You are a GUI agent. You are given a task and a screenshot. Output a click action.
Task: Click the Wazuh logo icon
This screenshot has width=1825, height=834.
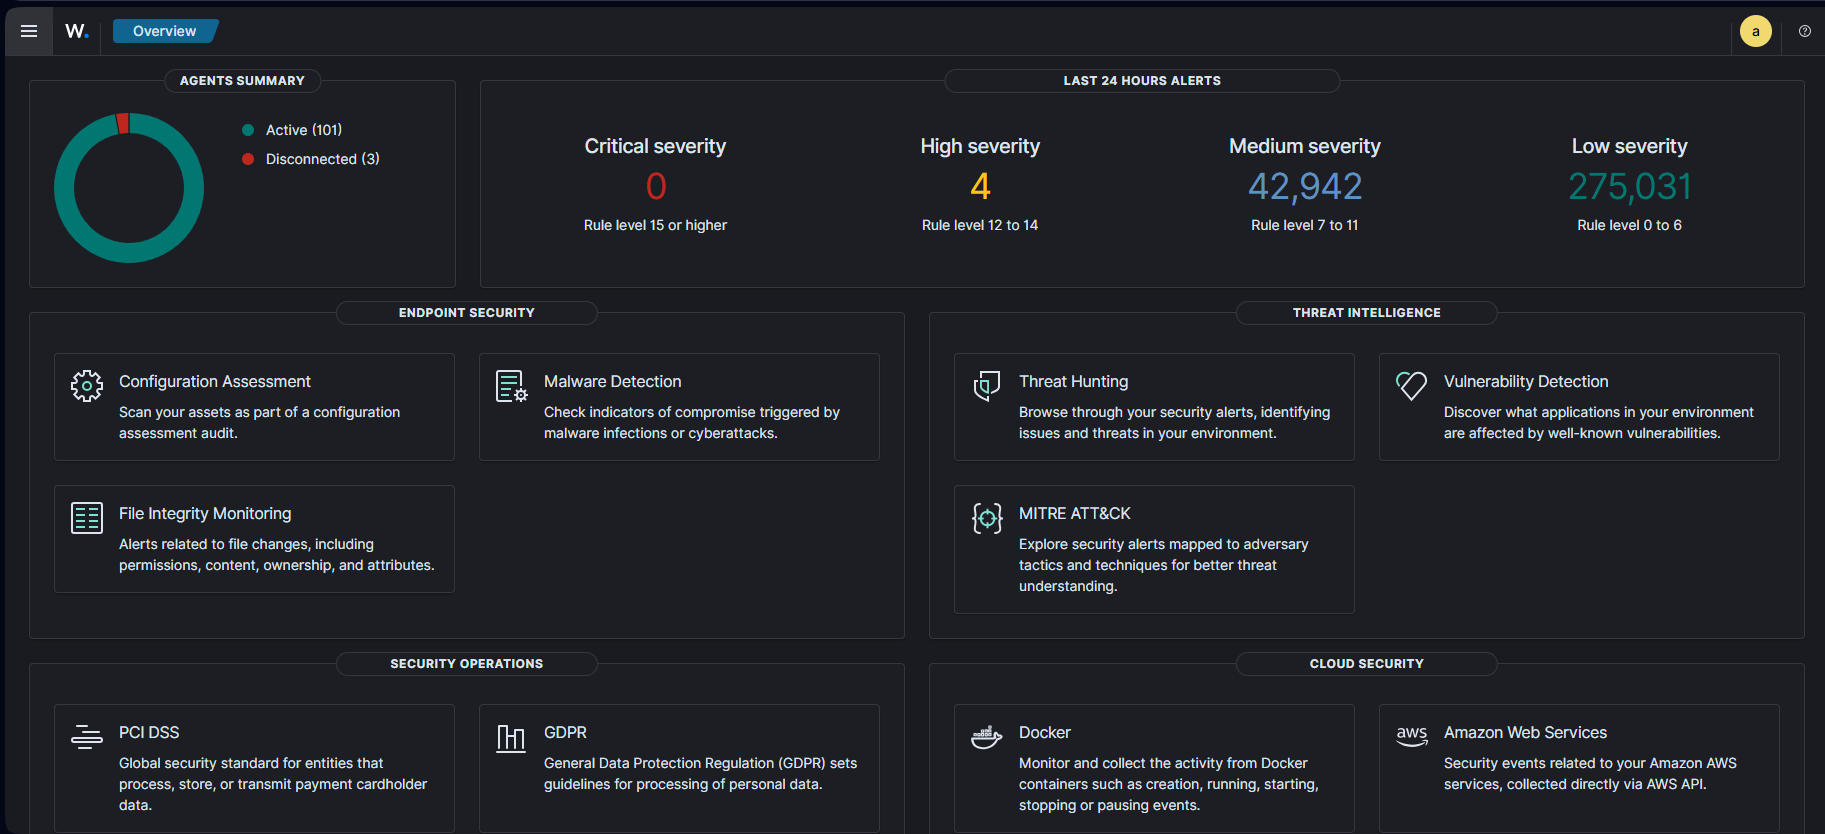click(77, 31)
